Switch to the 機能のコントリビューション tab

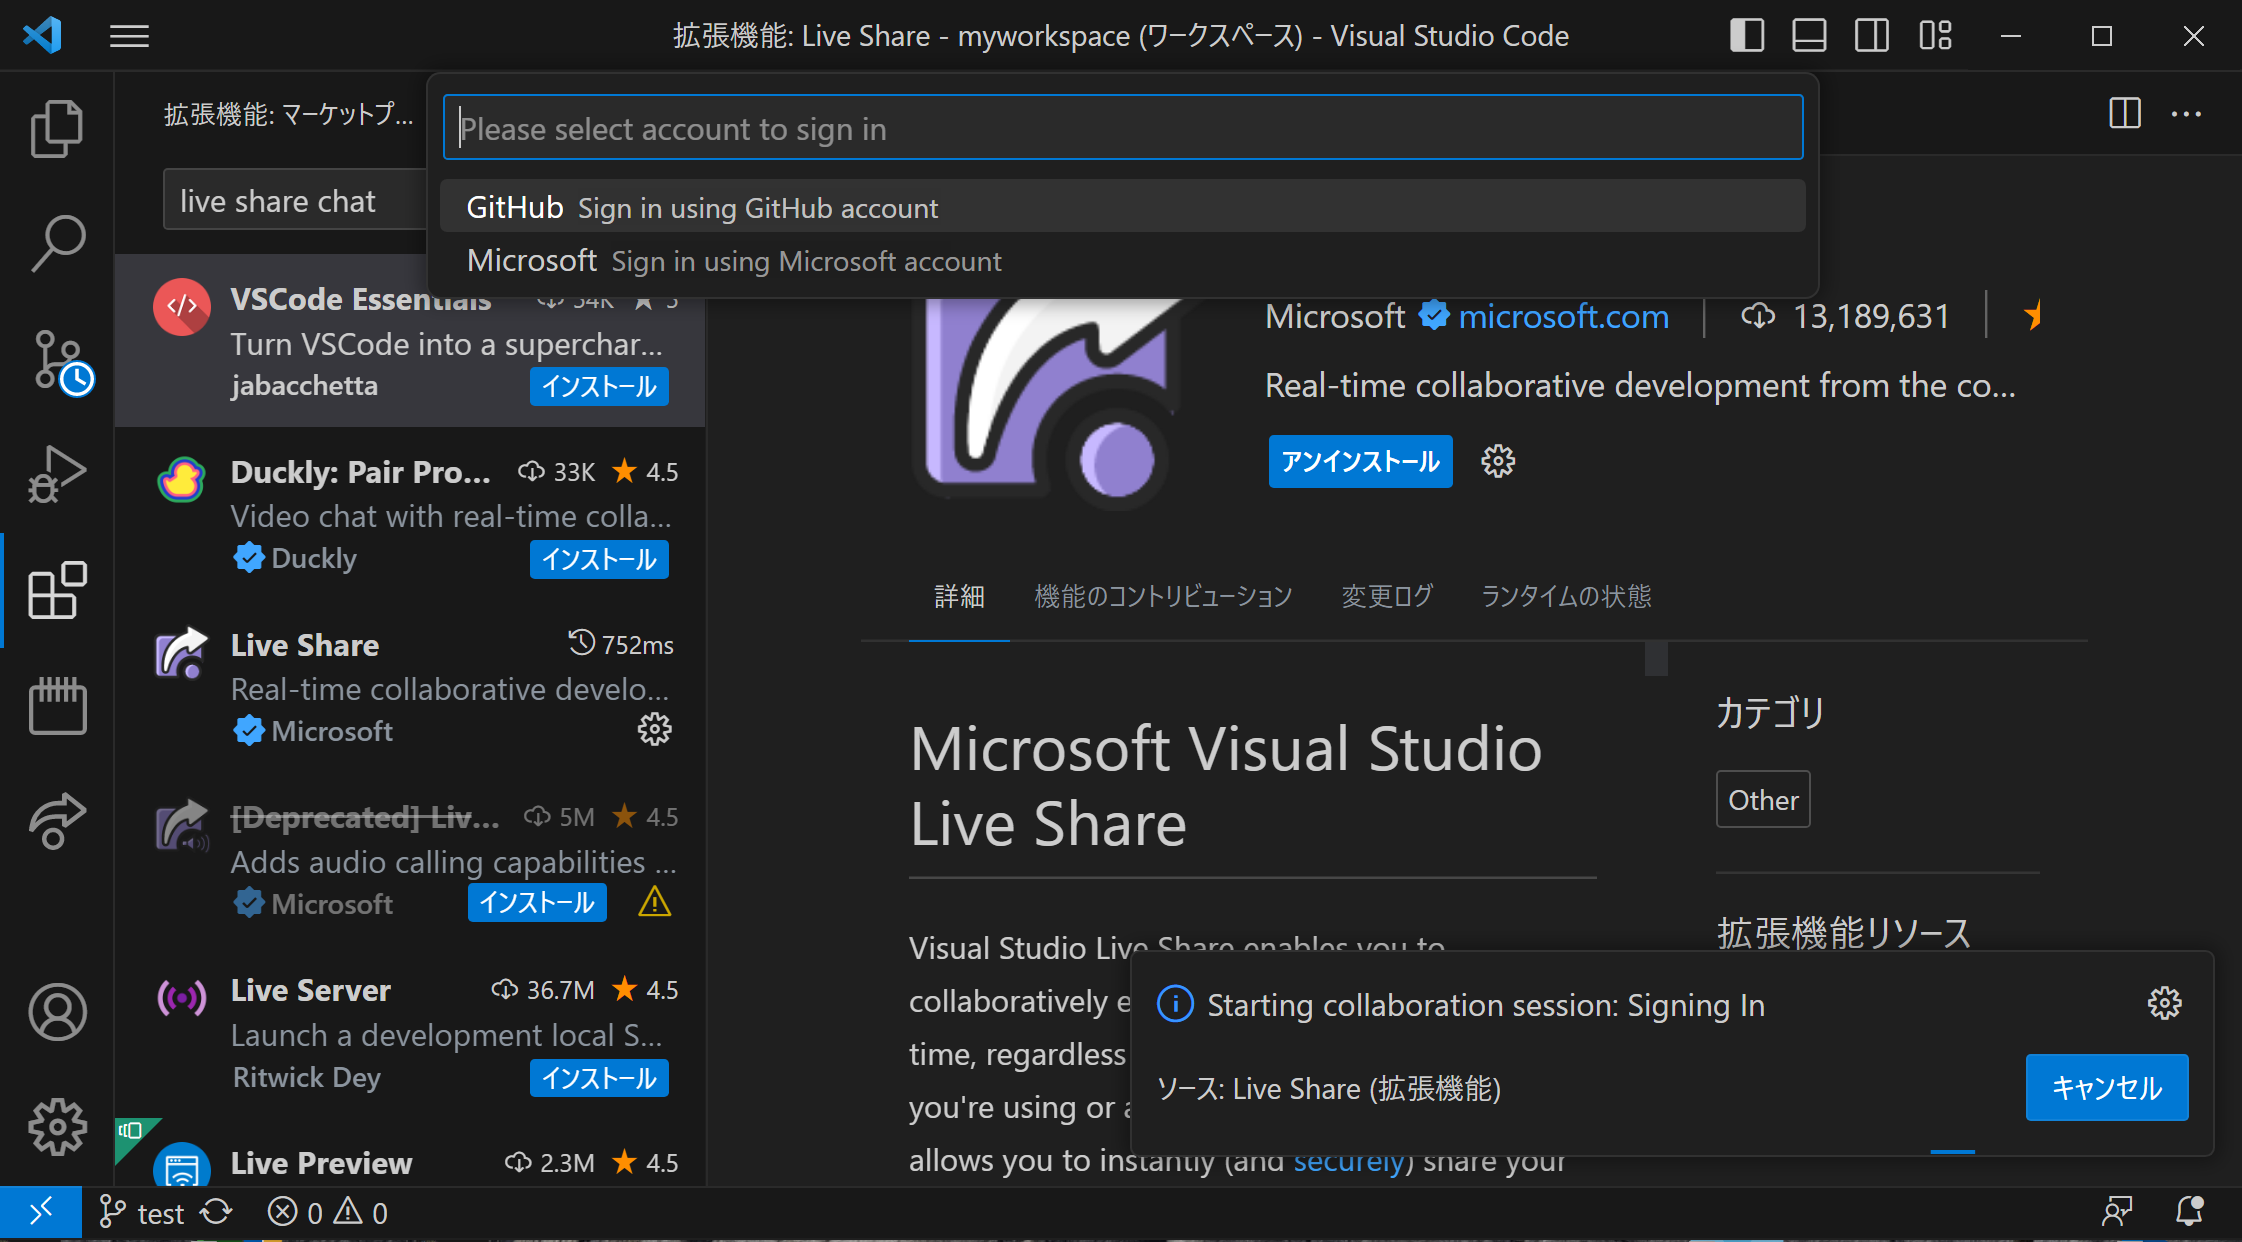coord(1163,596)
